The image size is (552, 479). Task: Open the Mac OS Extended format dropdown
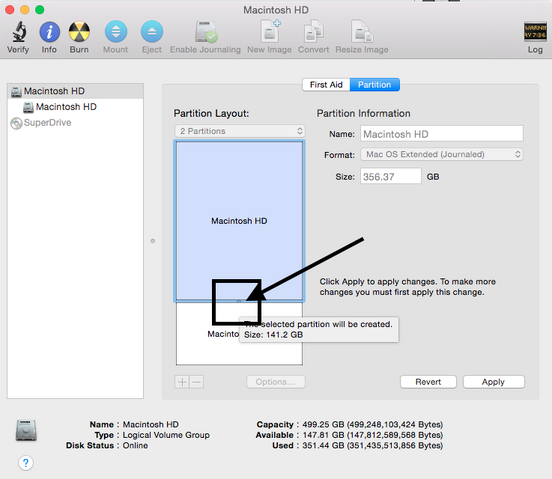pyautogui.click(x=442, y=155)
